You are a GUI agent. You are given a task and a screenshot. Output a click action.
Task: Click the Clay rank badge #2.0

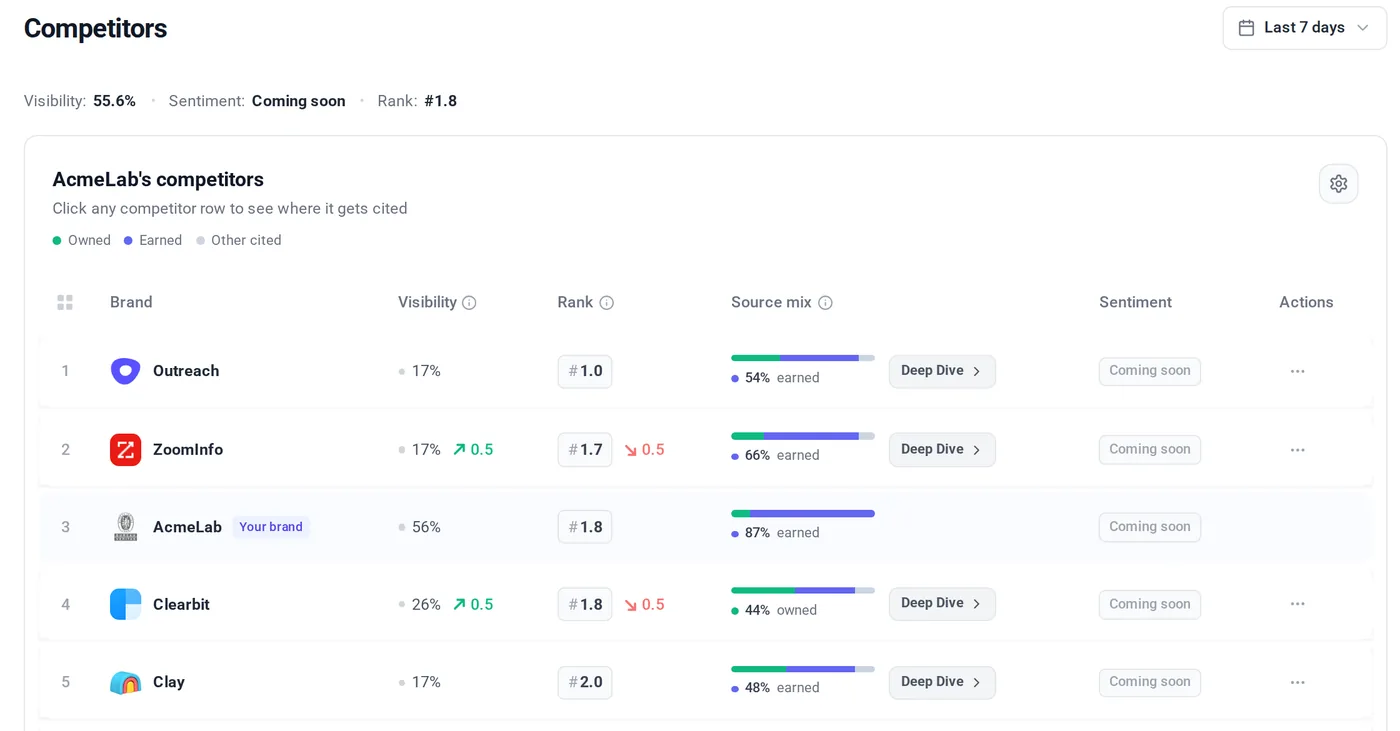pyautogui.click(x=585, y=682)
